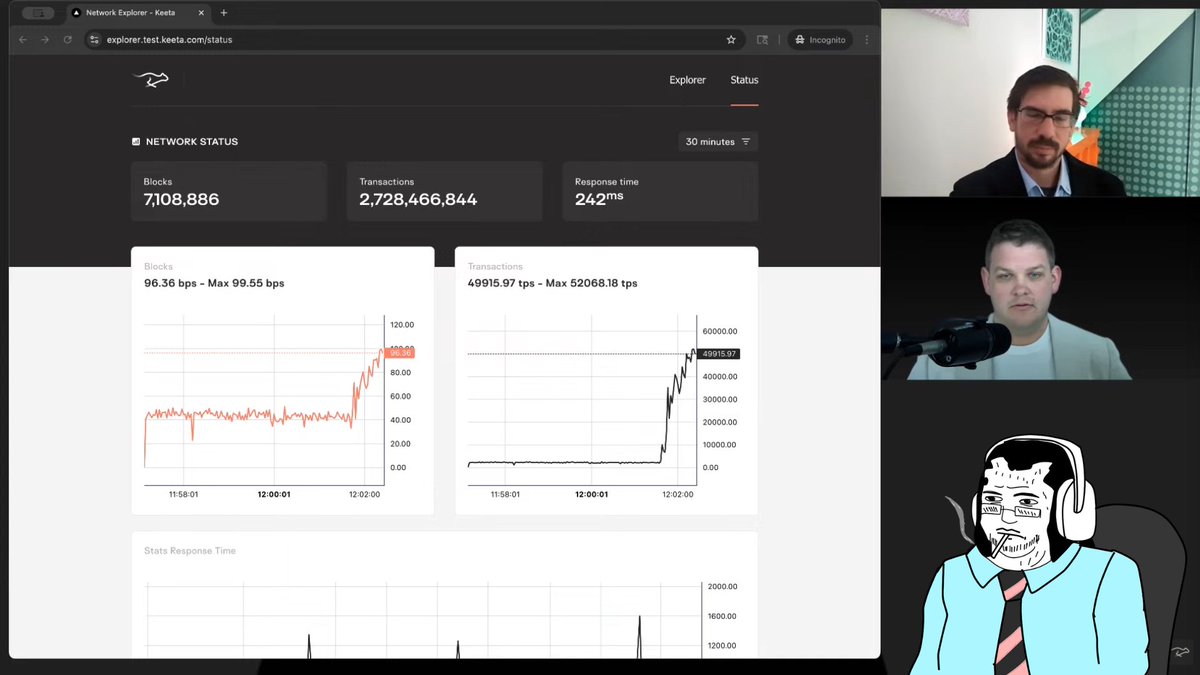
Task: Click the 2000.00 axis value on Response Time chart
Action: (x=720, y=587)
